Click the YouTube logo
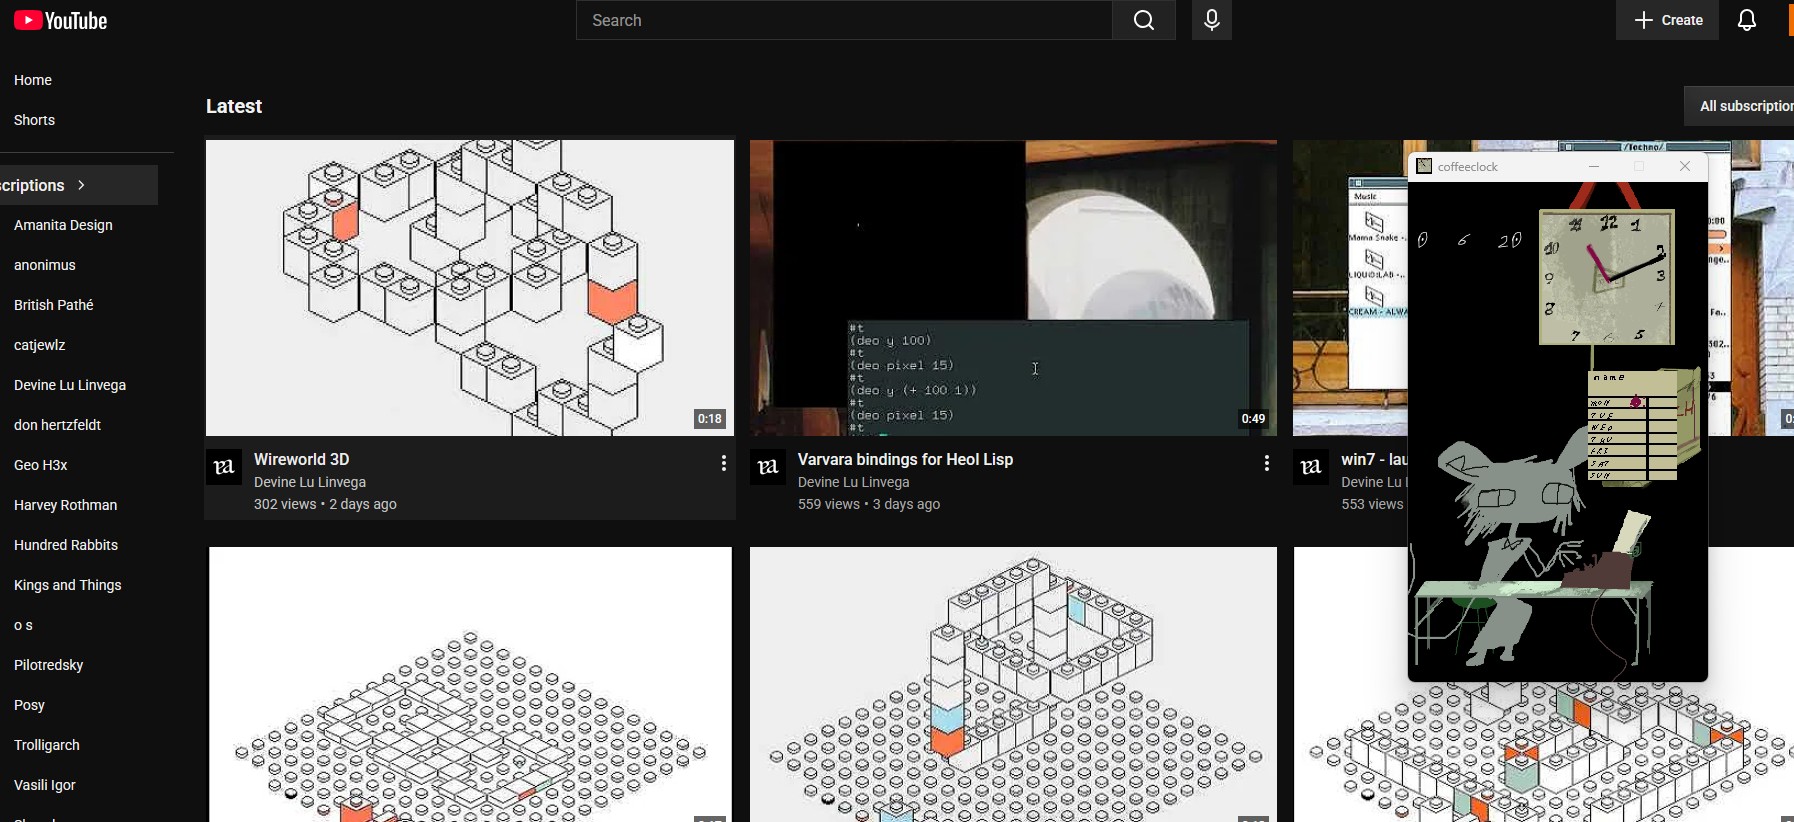 60,20
